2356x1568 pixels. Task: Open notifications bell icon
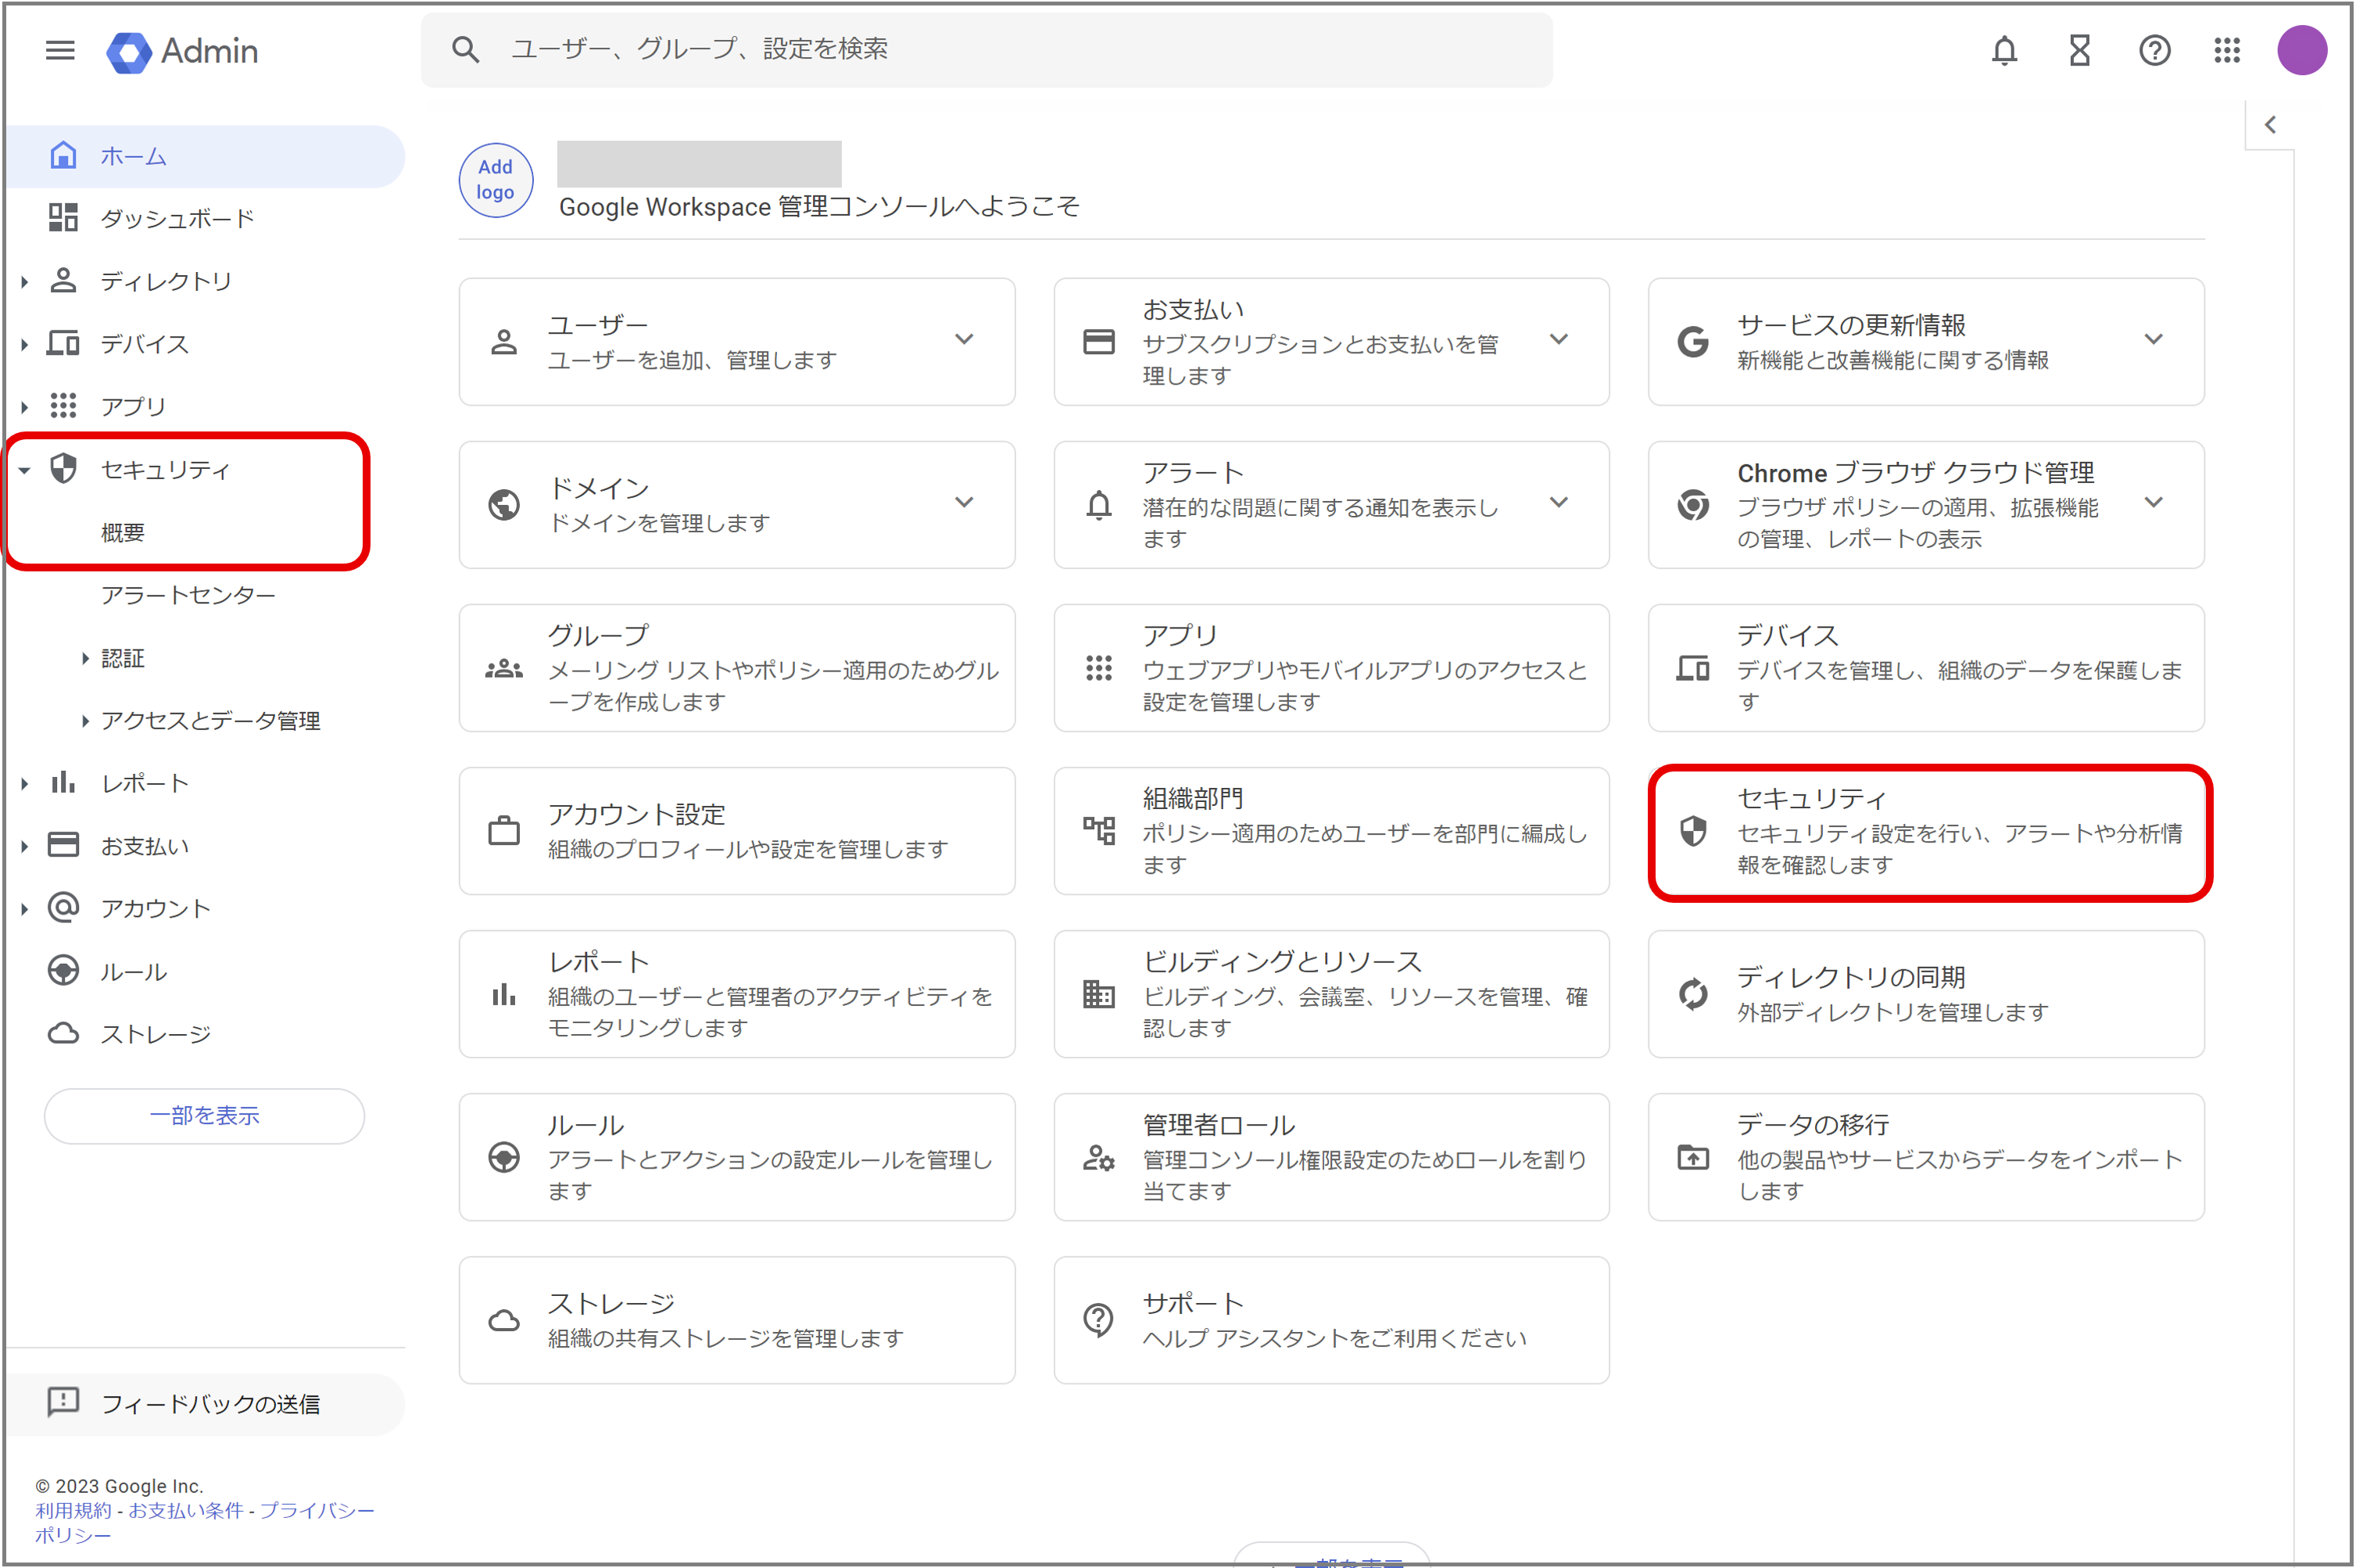2004,50
